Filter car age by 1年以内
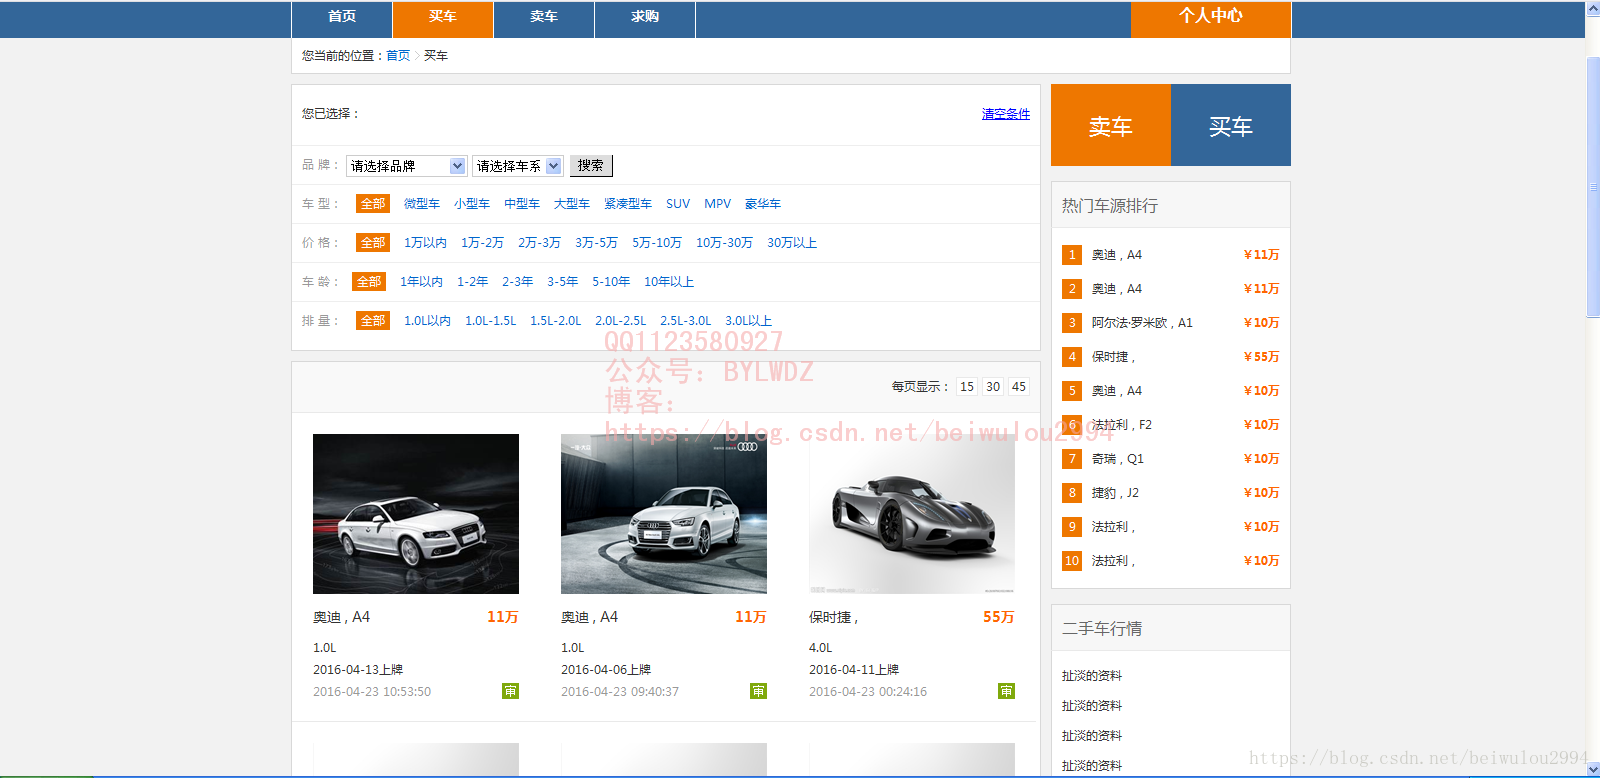The height and width of the screenshot is (778, 1600). point(422,282)
